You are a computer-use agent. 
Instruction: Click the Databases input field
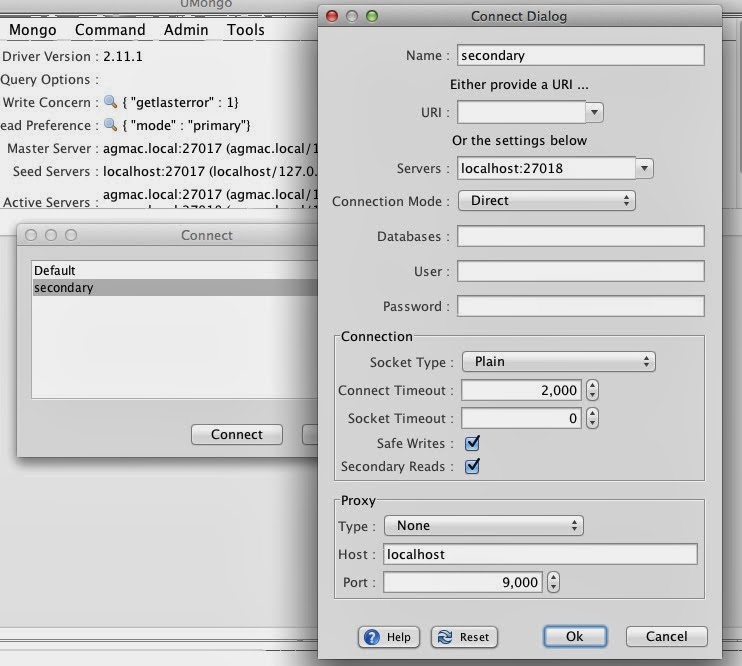click(581, 236)
